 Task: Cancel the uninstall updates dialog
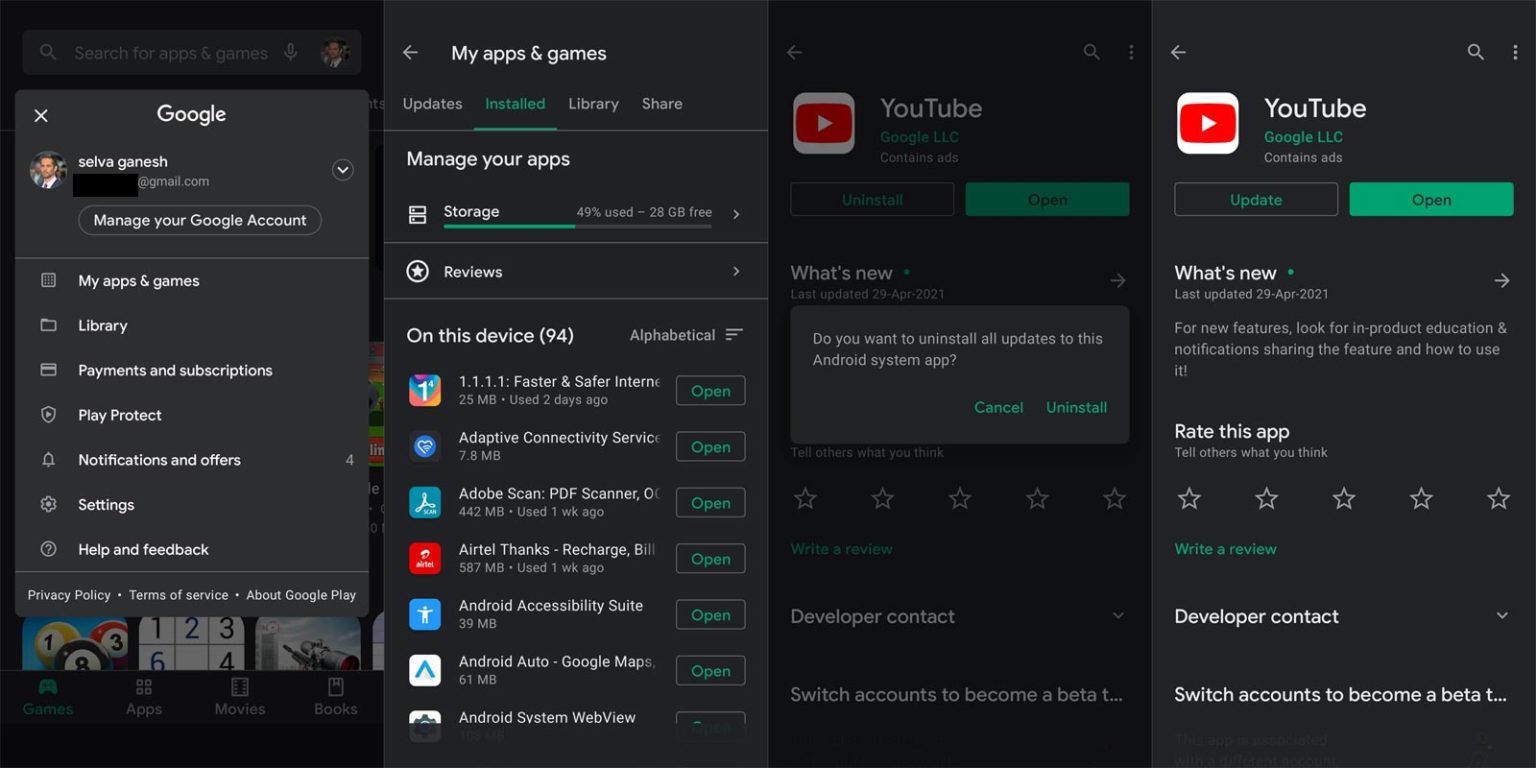point(999,408)
